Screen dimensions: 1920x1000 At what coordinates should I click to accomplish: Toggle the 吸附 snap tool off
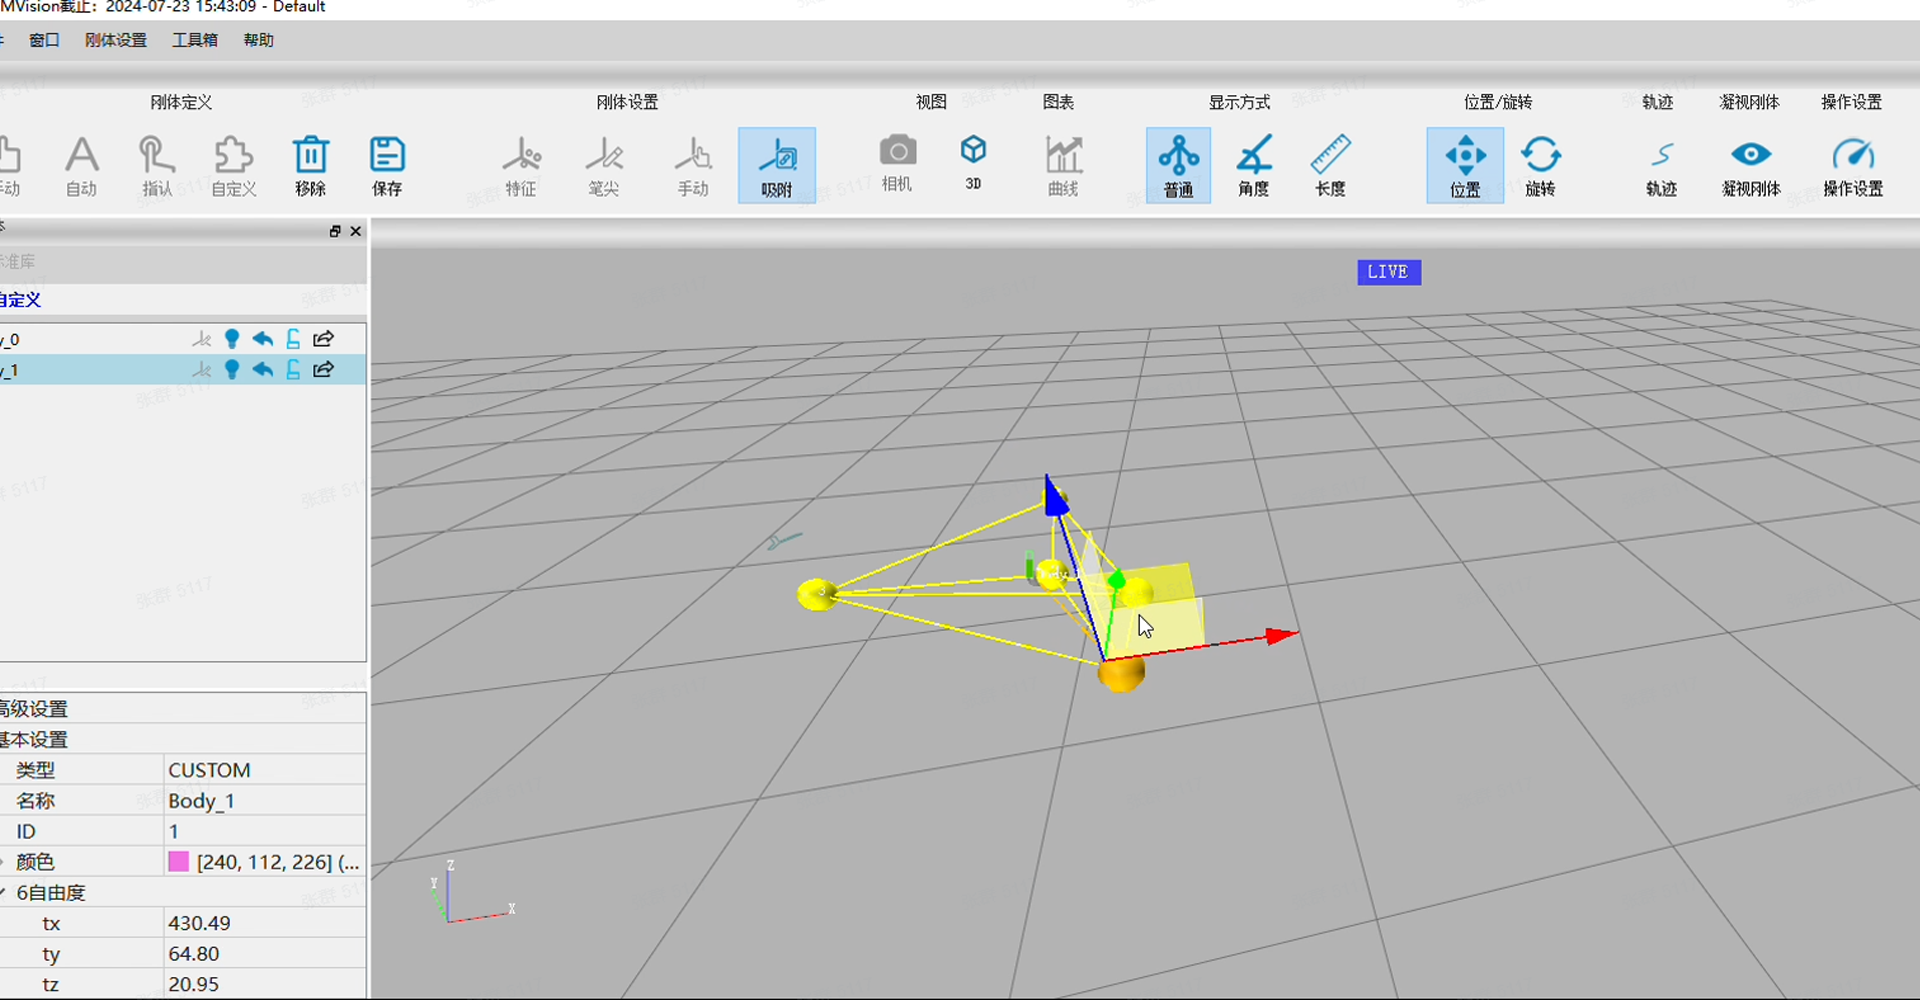[x=777, y=165]
